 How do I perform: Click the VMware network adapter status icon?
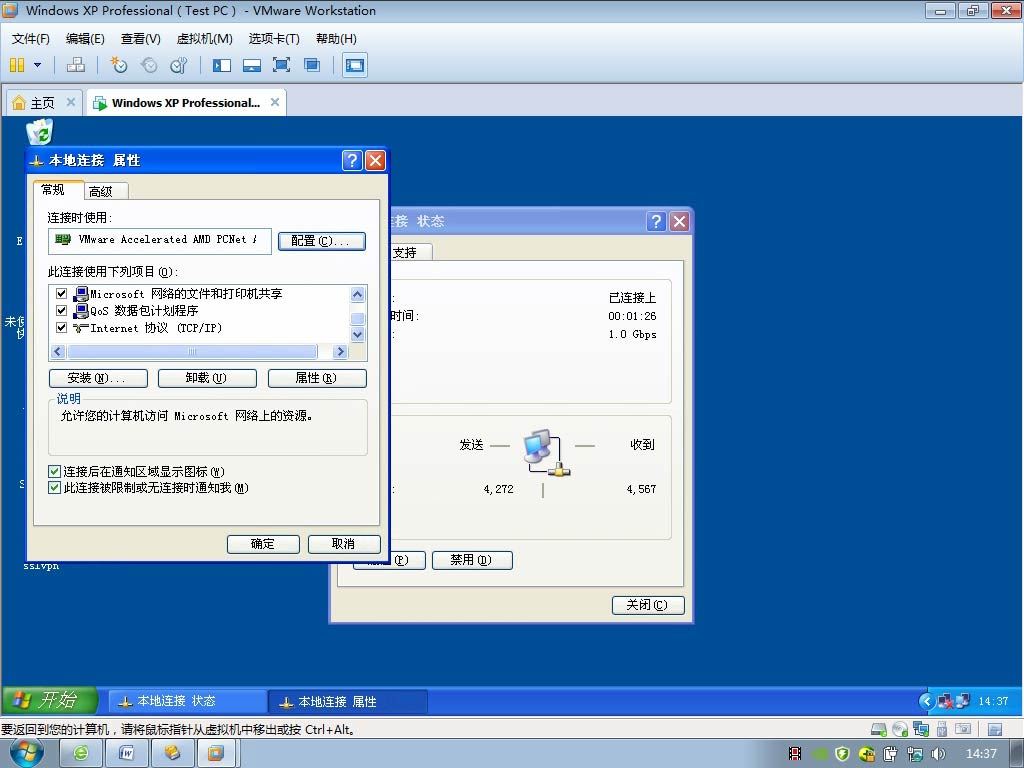921,729
